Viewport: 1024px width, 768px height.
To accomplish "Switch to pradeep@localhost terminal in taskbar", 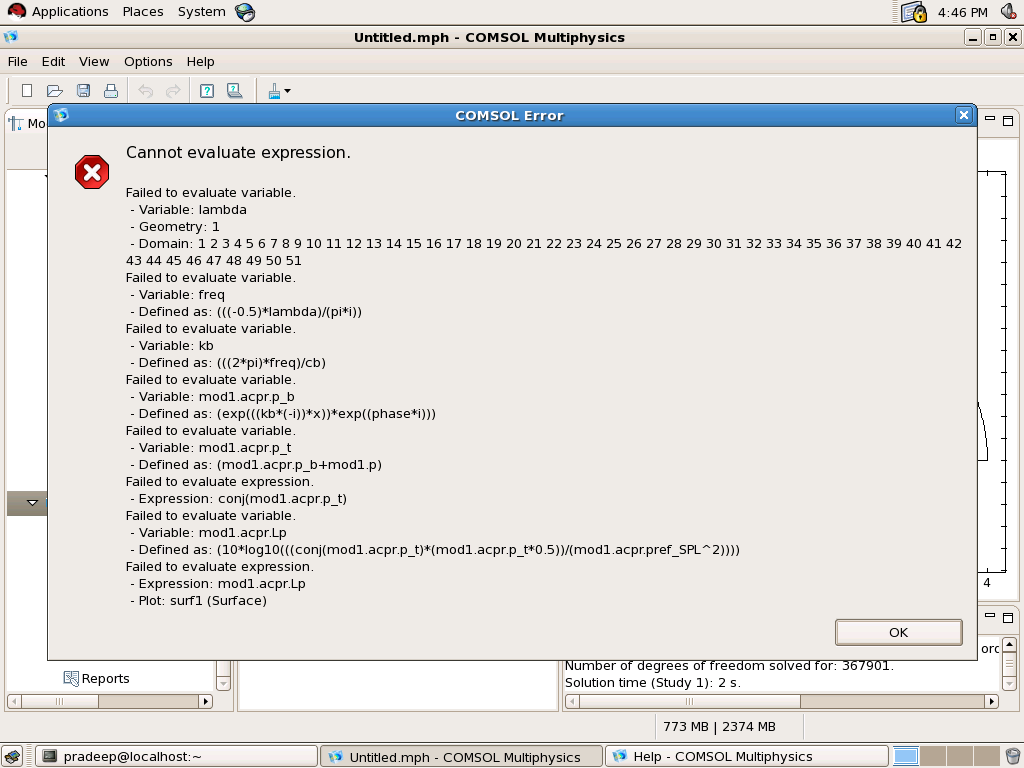I will (x=176, y=756).
